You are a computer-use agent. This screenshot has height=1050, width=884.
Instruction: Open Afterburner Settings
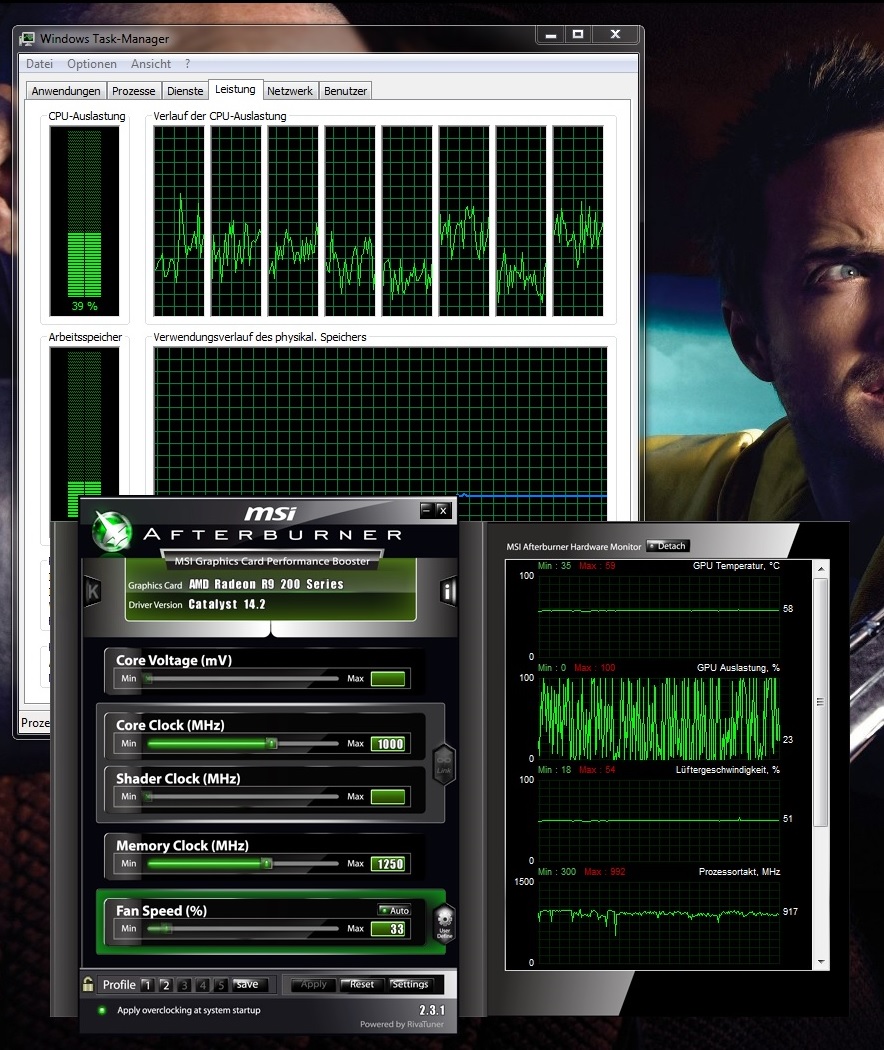410,984
